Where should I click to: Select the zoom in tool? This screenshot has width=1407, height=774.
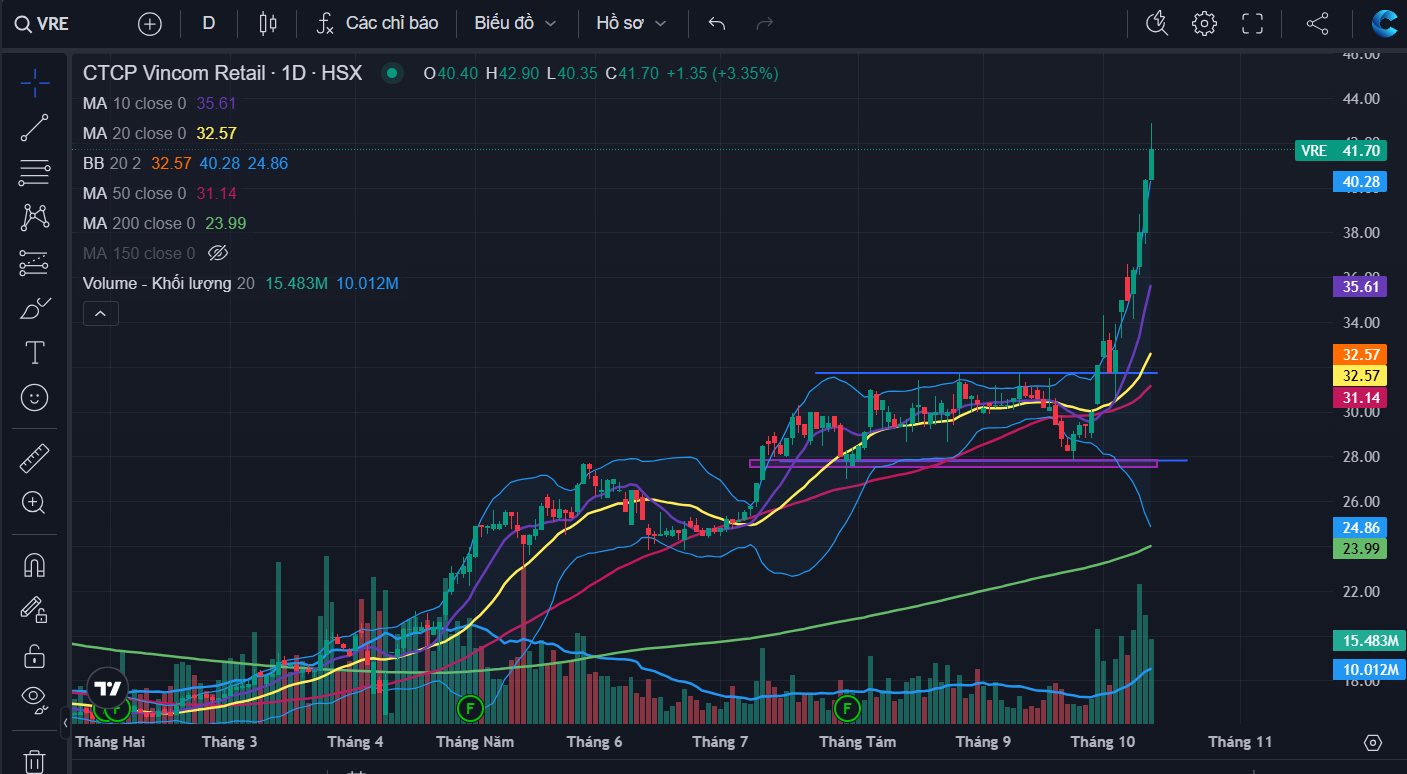pos(35,503)
